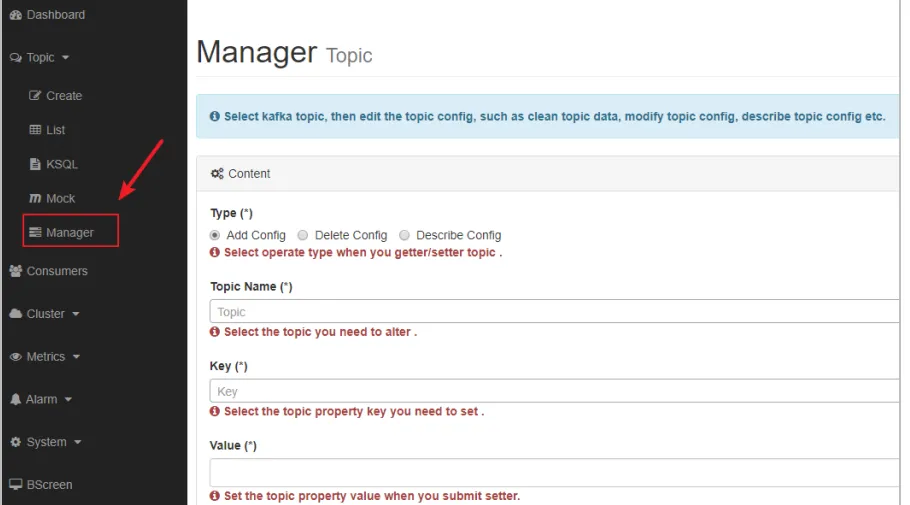
Task: Select the Add Config radio button
Action: [x=215, y=235]
